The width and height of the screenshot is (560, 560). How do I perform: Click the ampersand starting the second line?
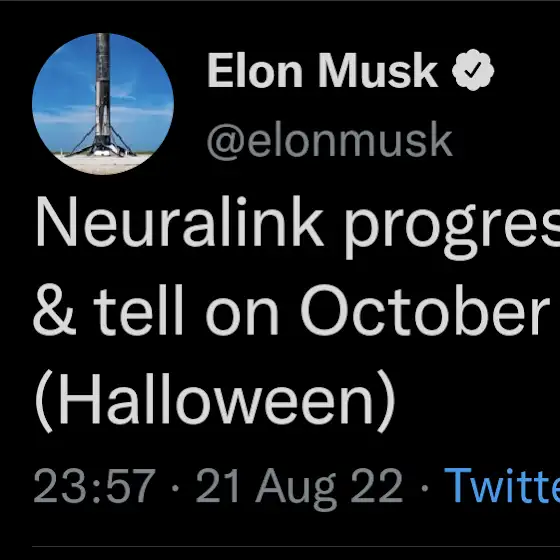pos(55,310)
